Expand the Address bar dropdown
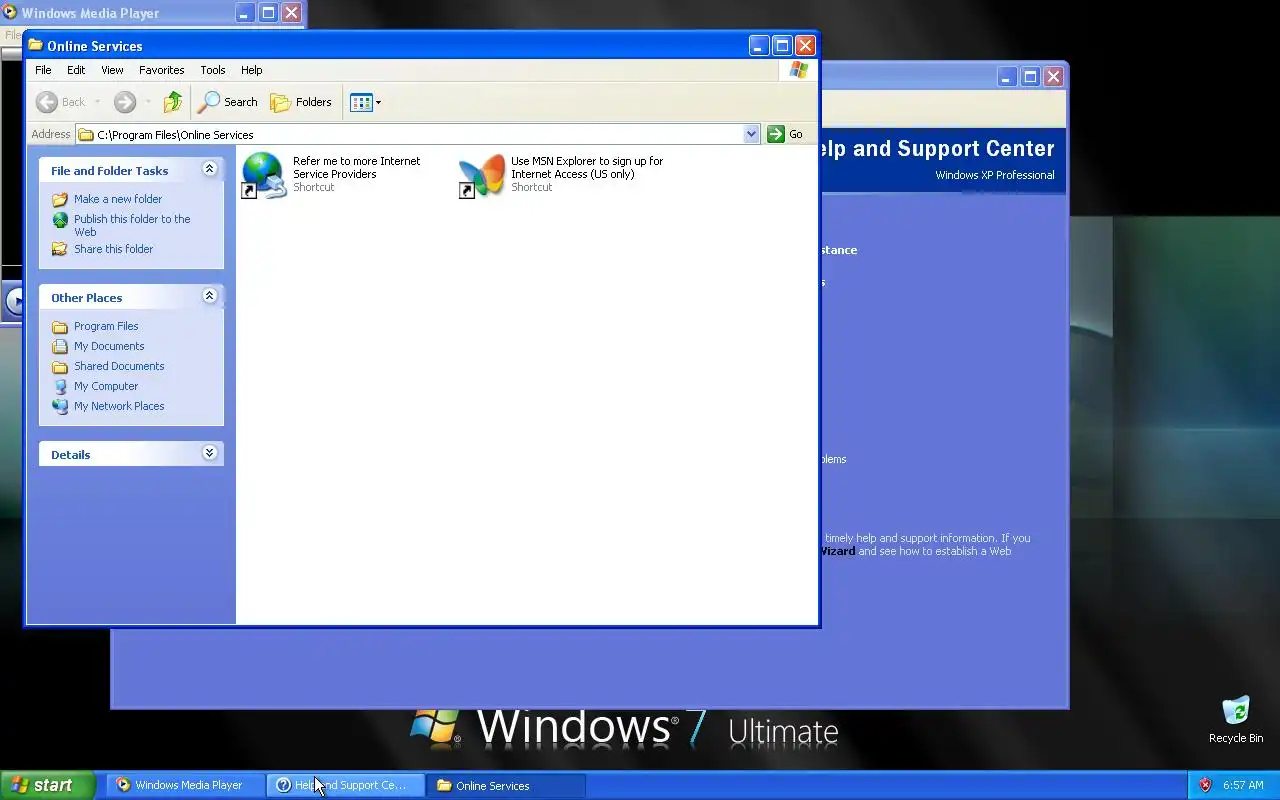 751,134
